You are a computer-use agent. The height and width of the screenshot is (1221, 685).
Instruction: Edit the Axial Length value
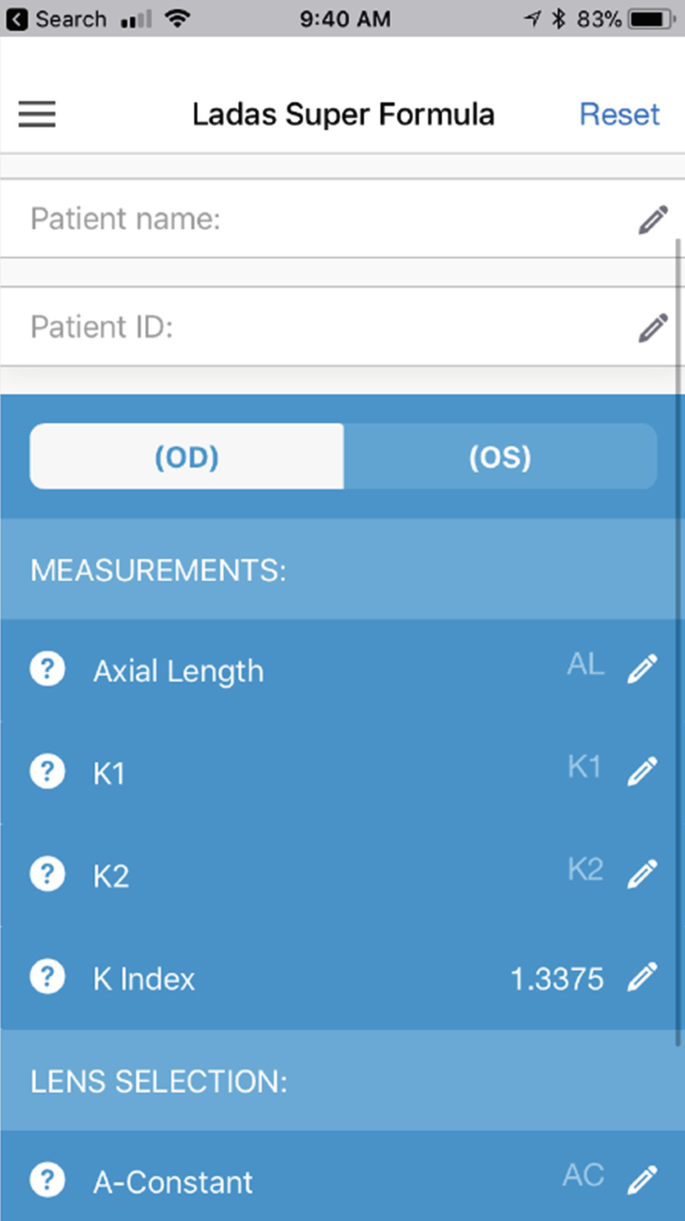click(642, 669)
